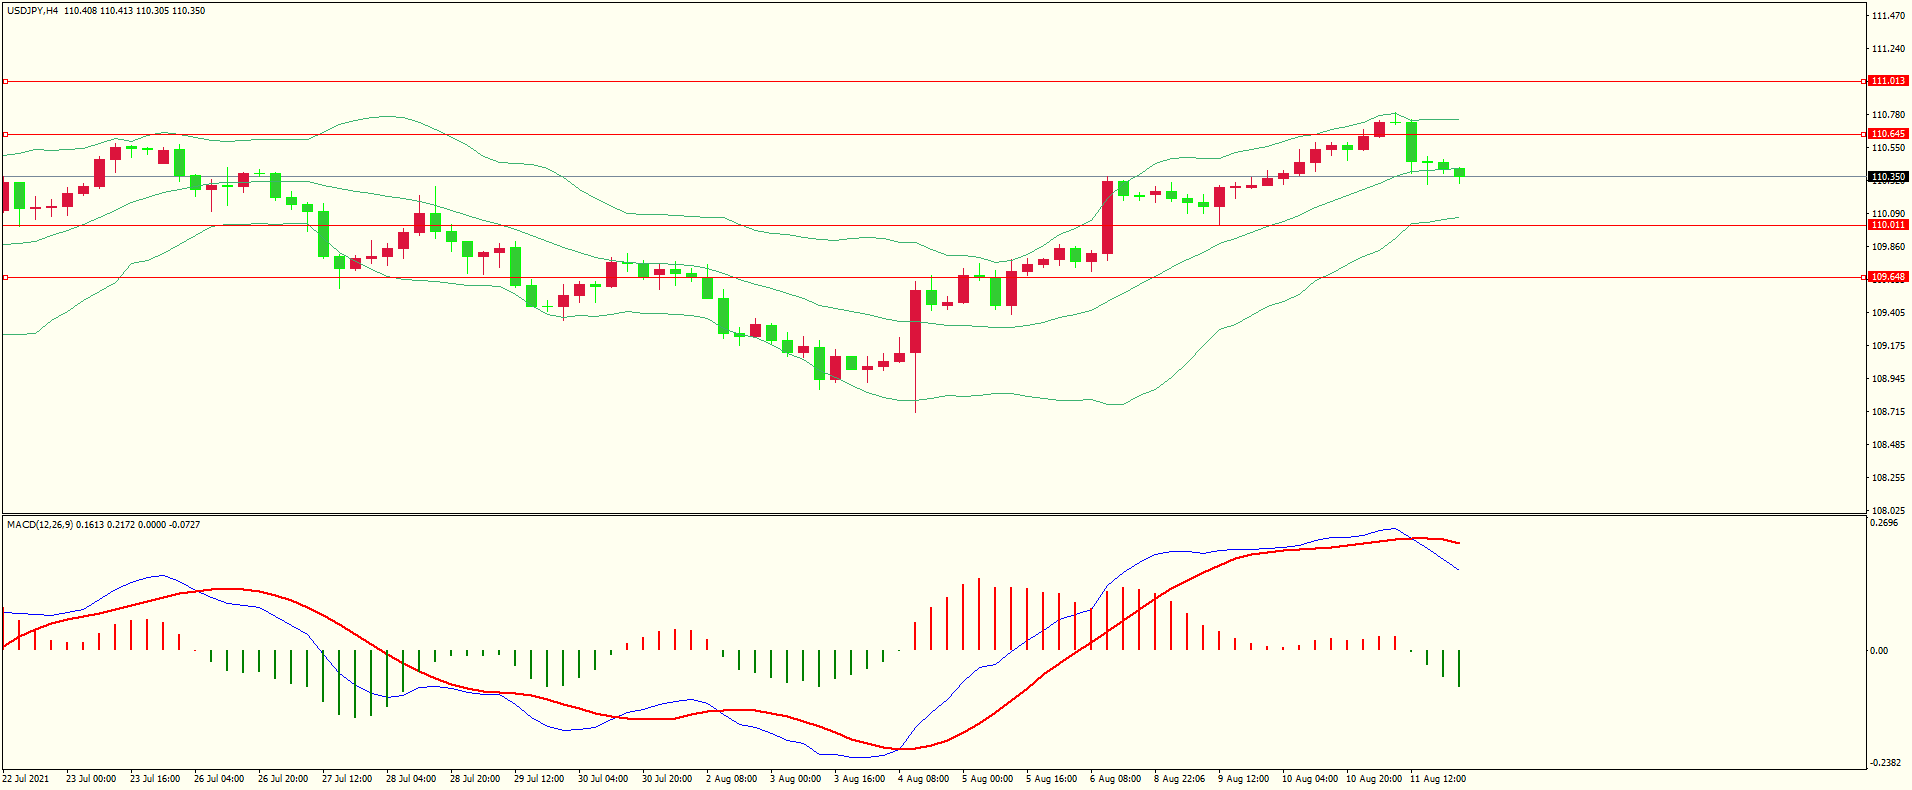Image resolution: width=1912 pixels, height=790 pixels.
Task: Click the MACD scale value 0.2696
Action: pos(1884,523)
